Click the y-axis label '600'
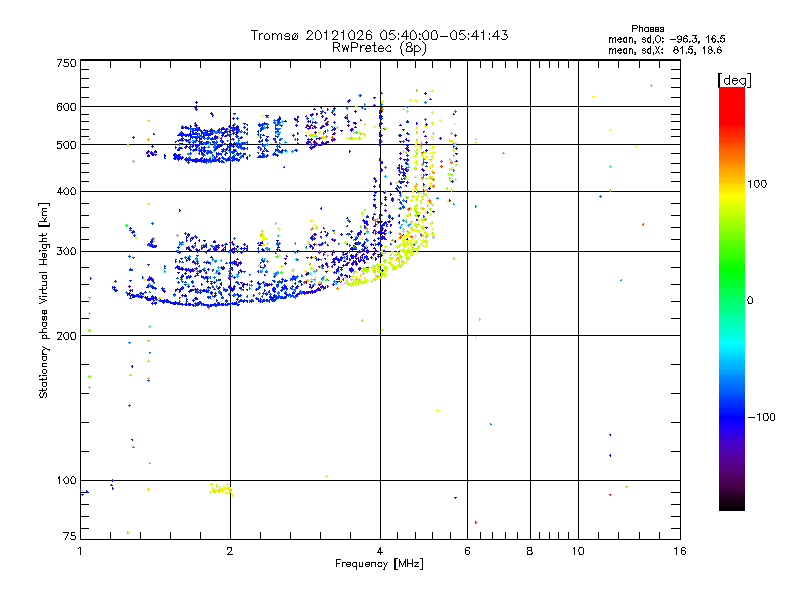The width and height of the screenshot is (800, 600). pos(66,107)
